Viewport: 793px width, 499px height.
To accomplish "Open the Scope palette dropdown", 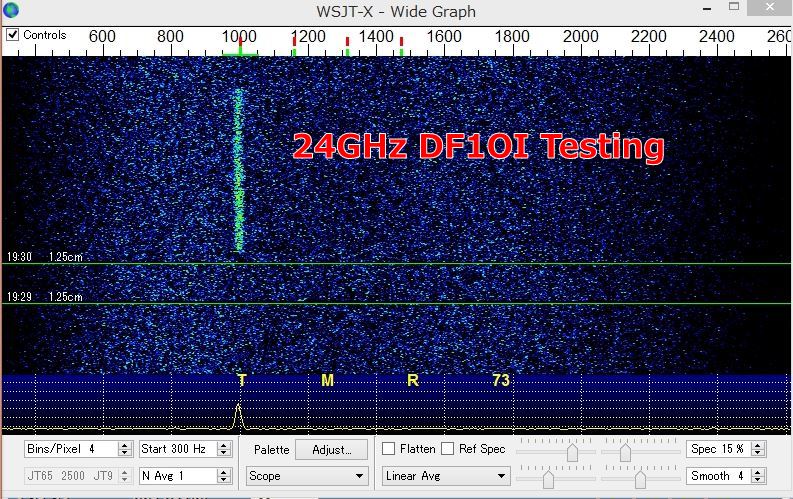I will pyautogui.click(x=307, y=476).
